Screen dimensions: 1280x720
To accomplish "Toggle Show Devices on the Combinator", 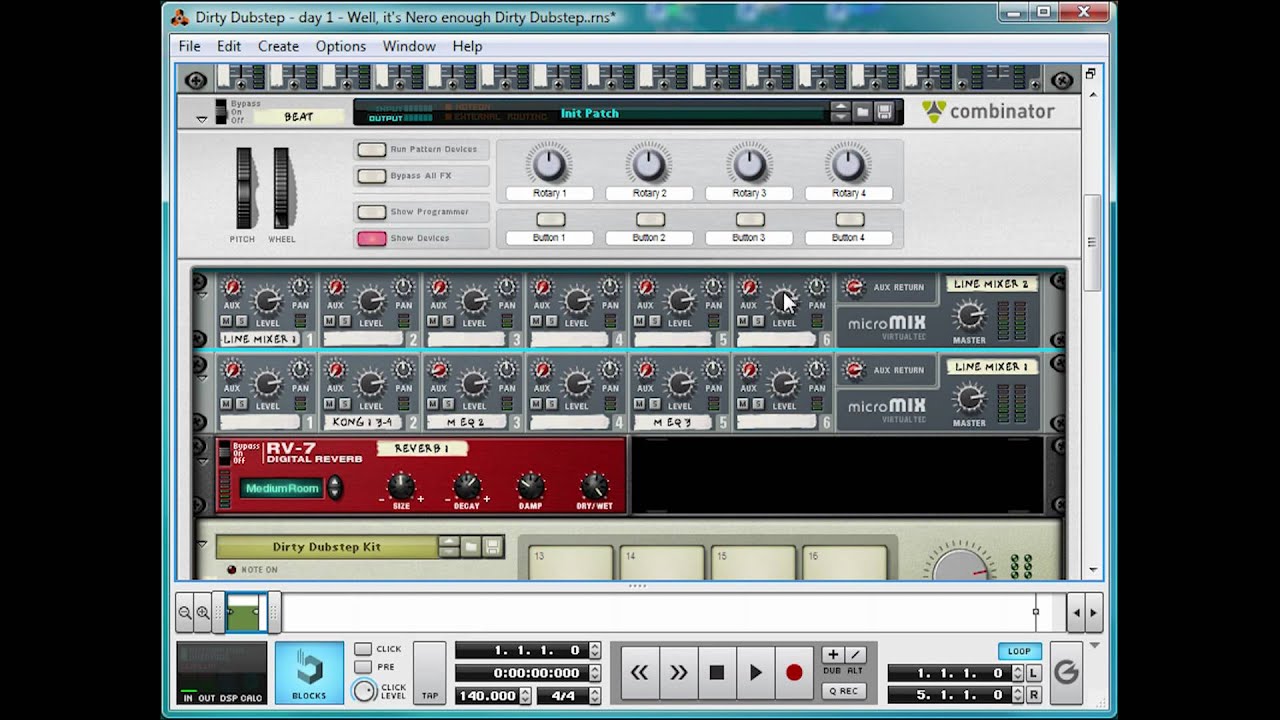I will [372, 238].
